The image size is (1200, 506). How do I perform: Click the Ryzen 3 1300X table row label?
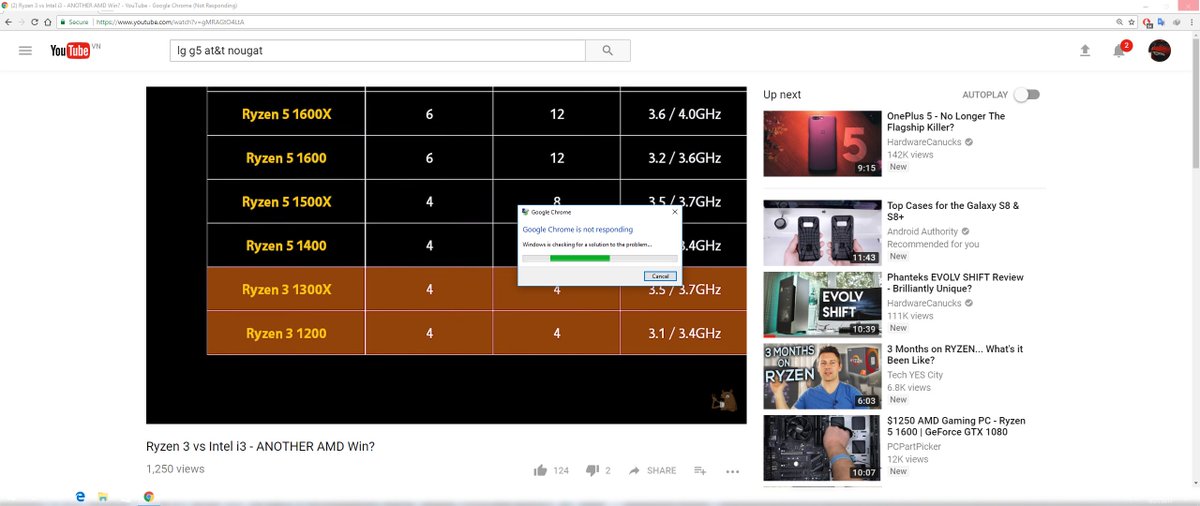pos(286,289)
